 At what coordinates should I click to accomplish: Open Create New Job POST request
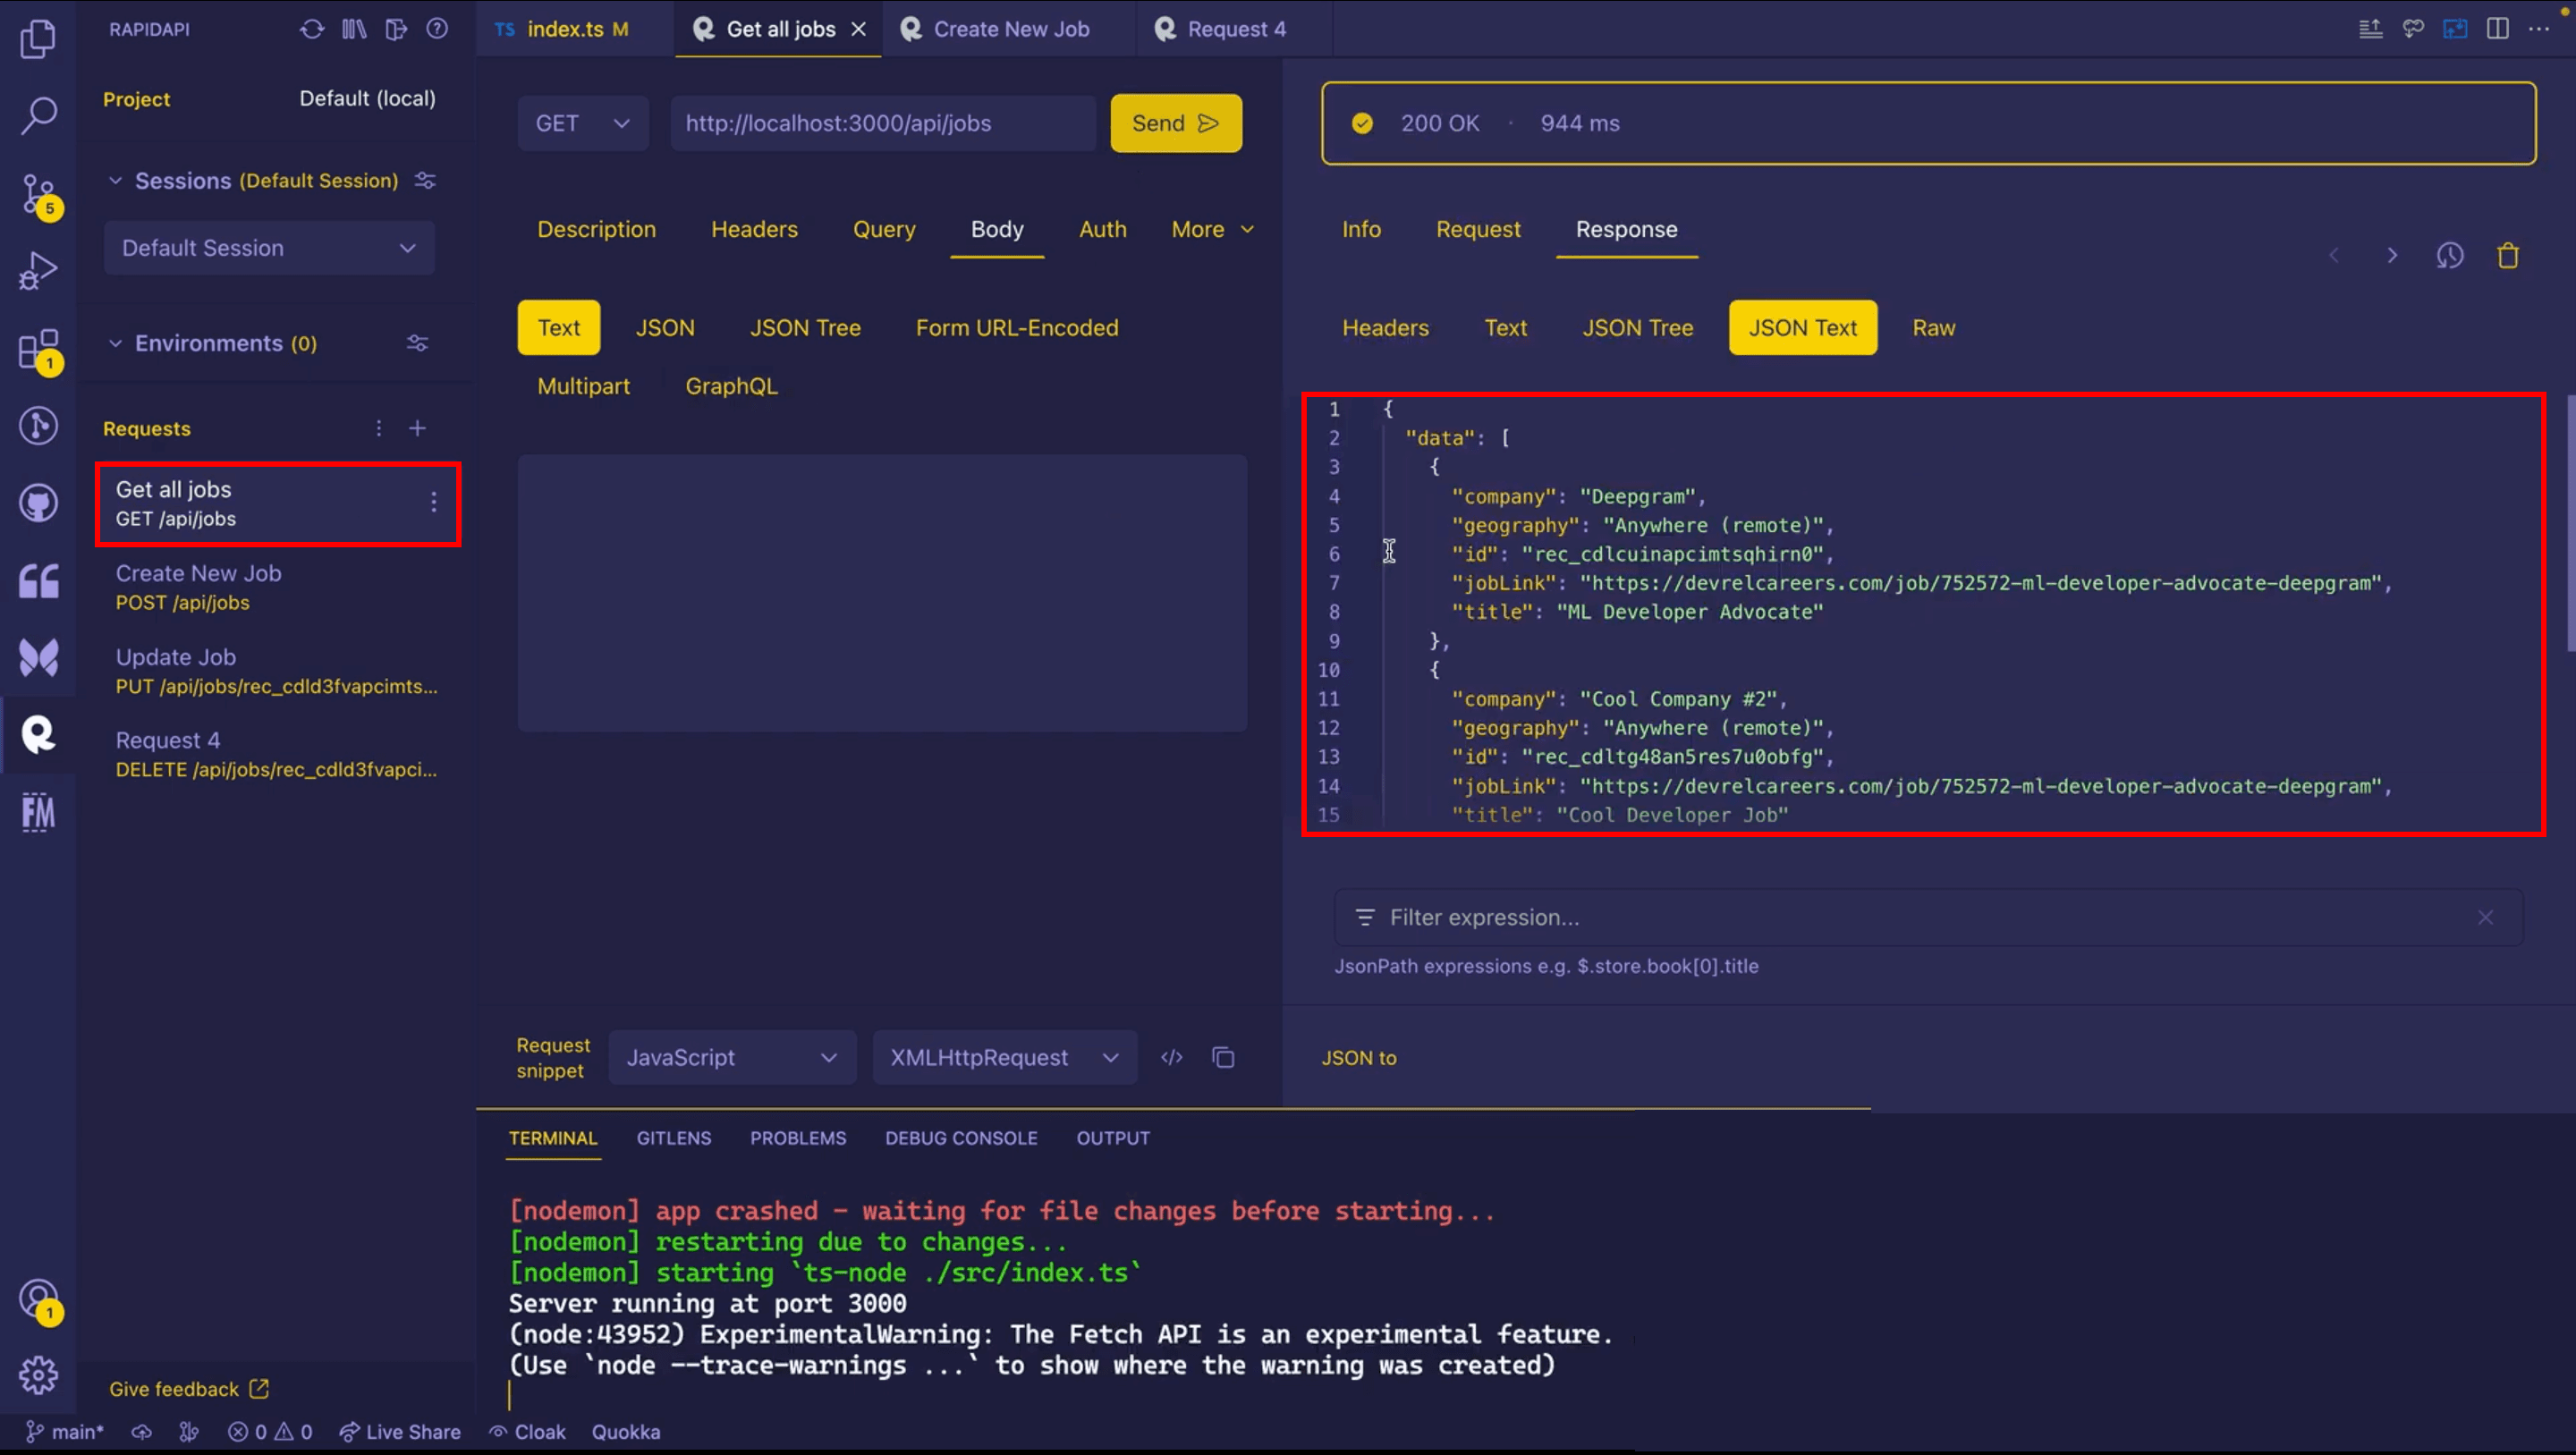(x=278, y=587)
